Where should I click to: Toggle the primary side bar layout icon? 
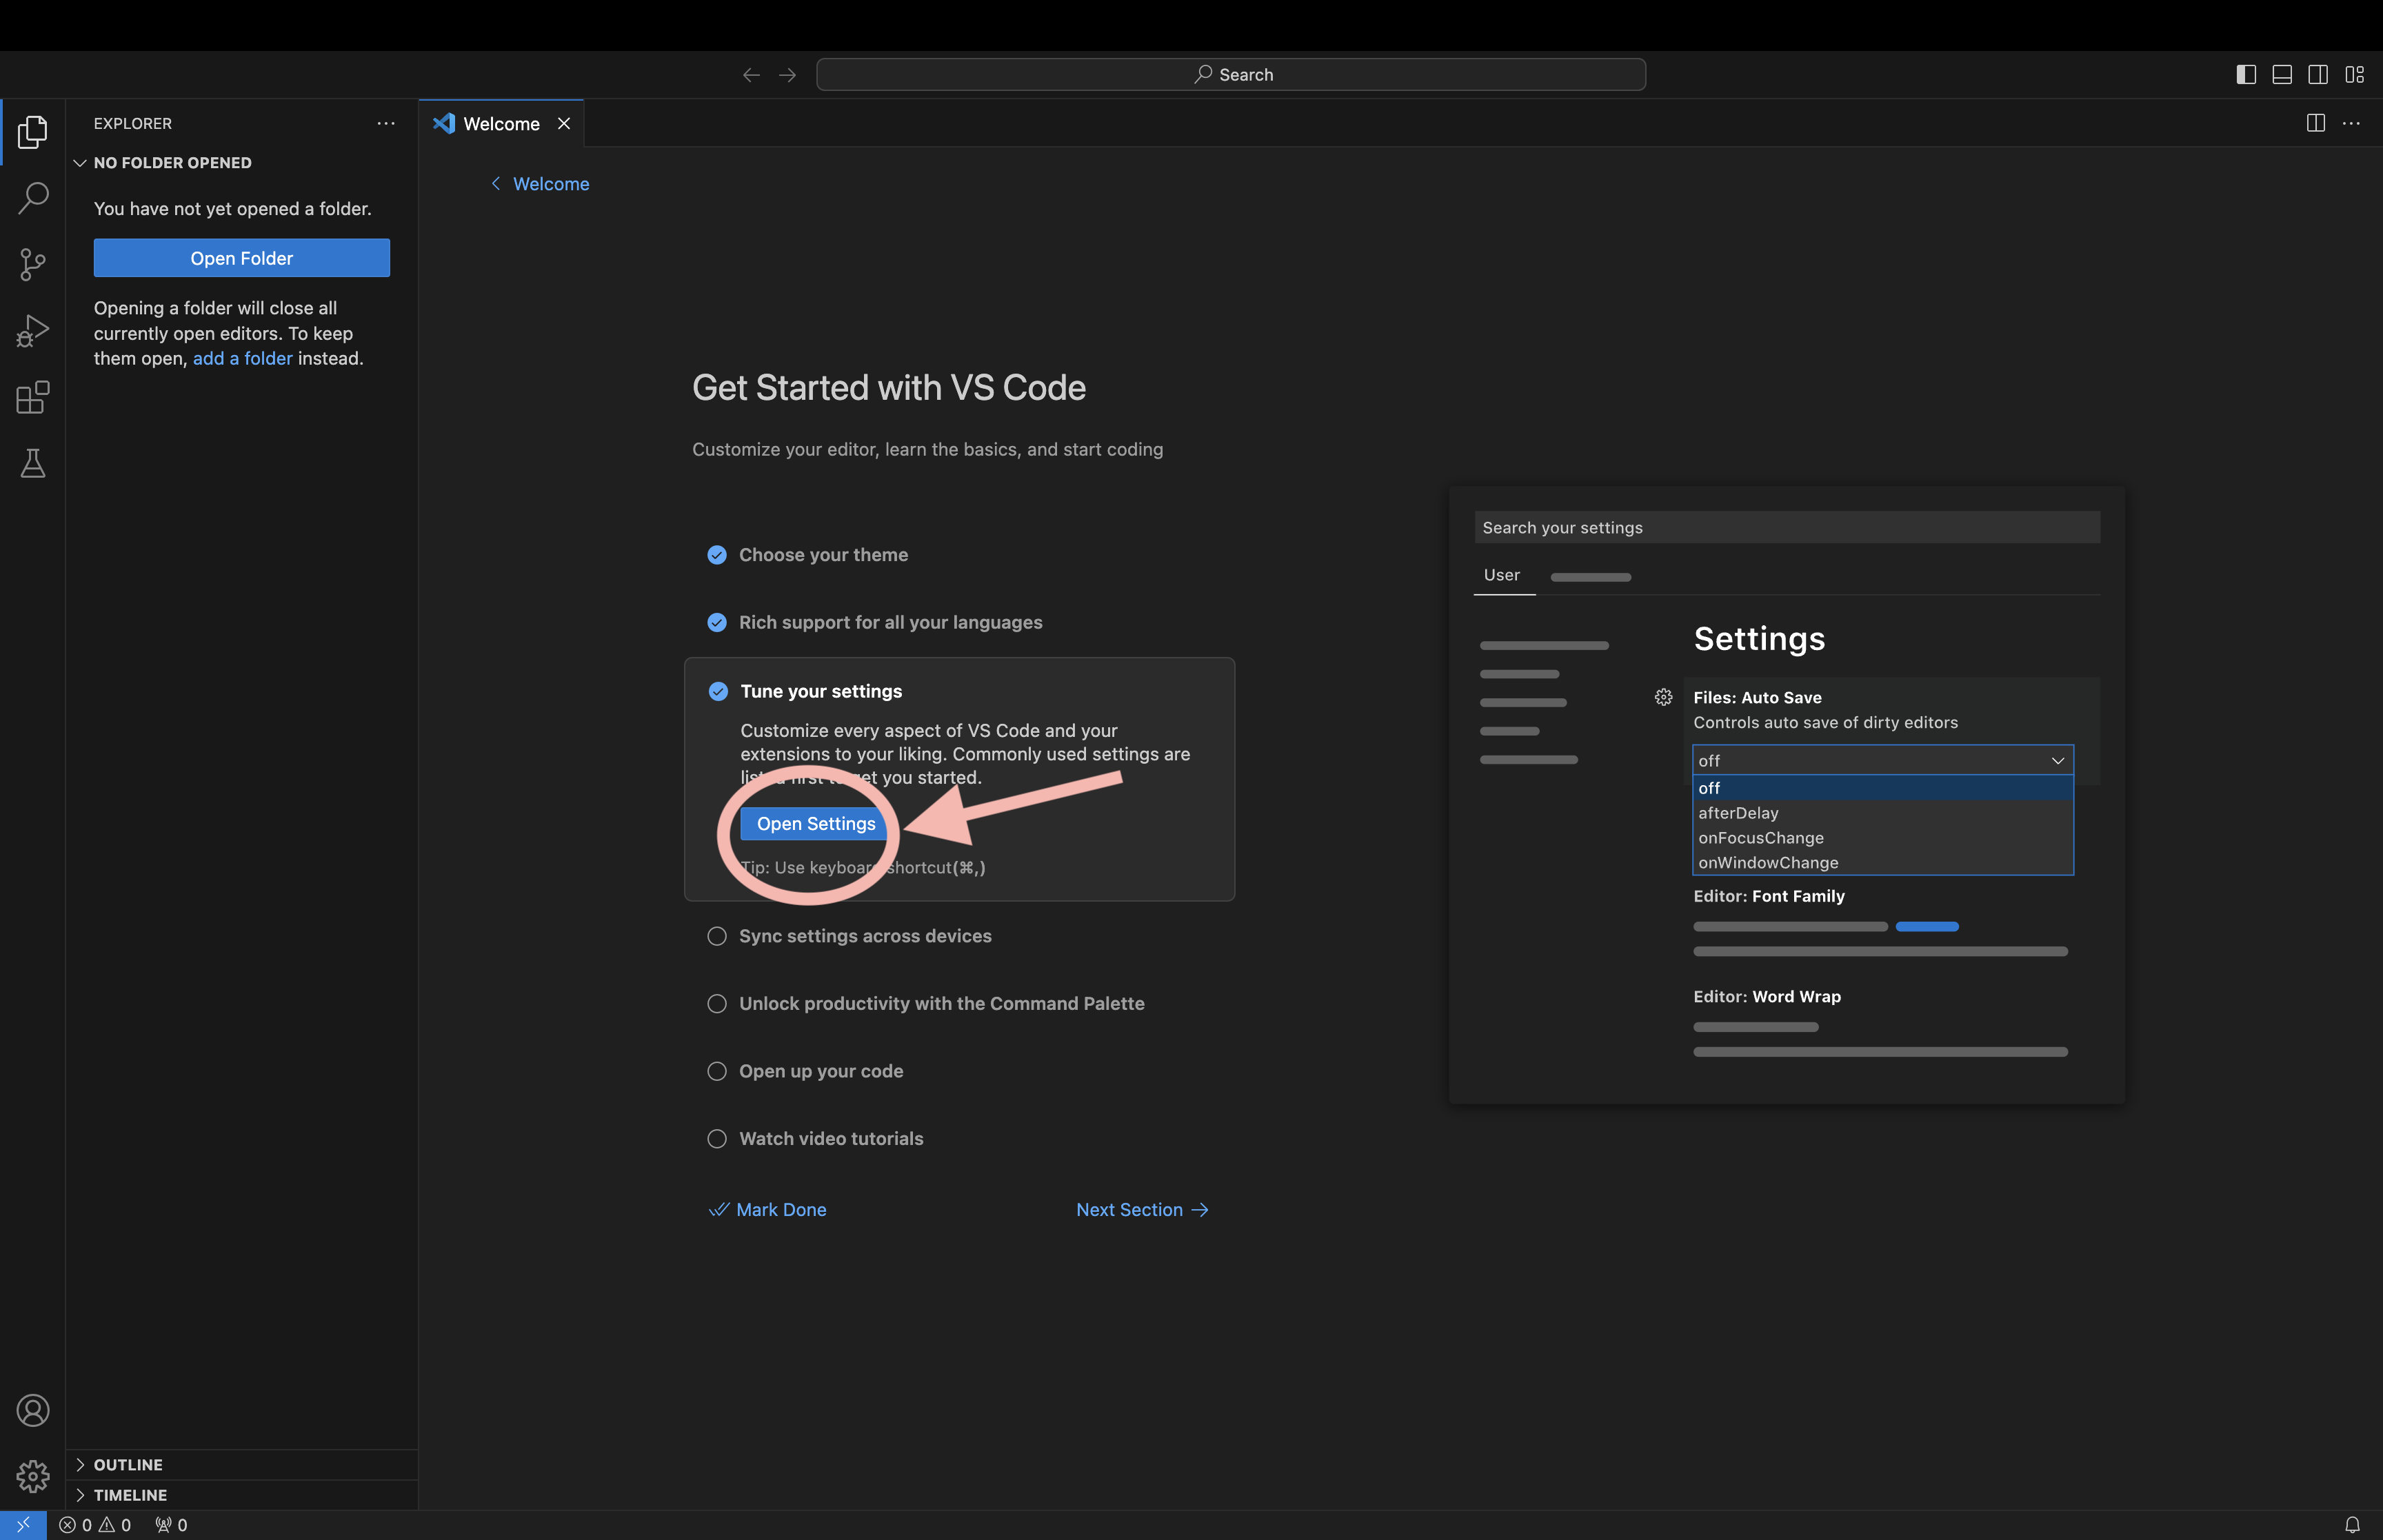[x=2246, y=75]
